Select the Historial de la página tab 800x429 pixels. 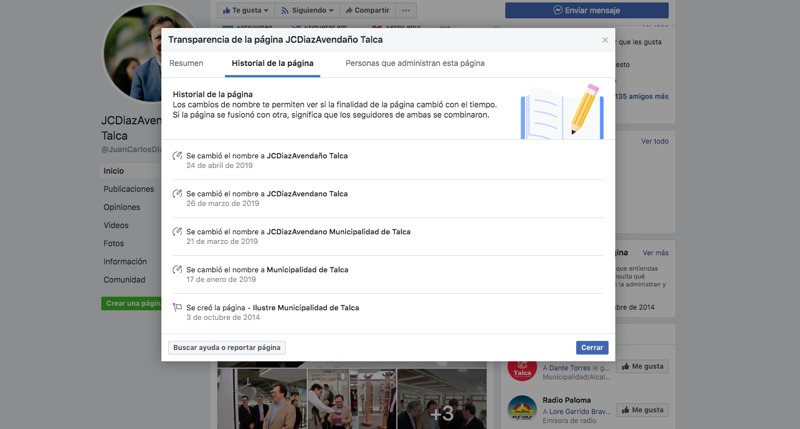[272, 63]
